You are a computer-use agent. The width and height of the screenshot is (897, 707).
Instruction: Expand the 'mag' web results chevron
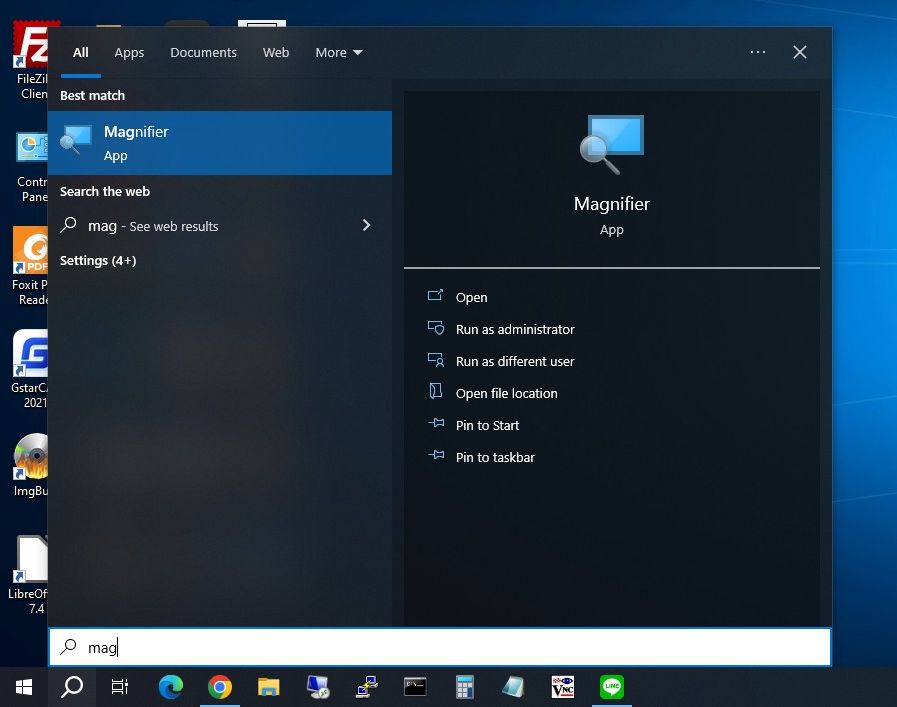click(x=366, y=225)
